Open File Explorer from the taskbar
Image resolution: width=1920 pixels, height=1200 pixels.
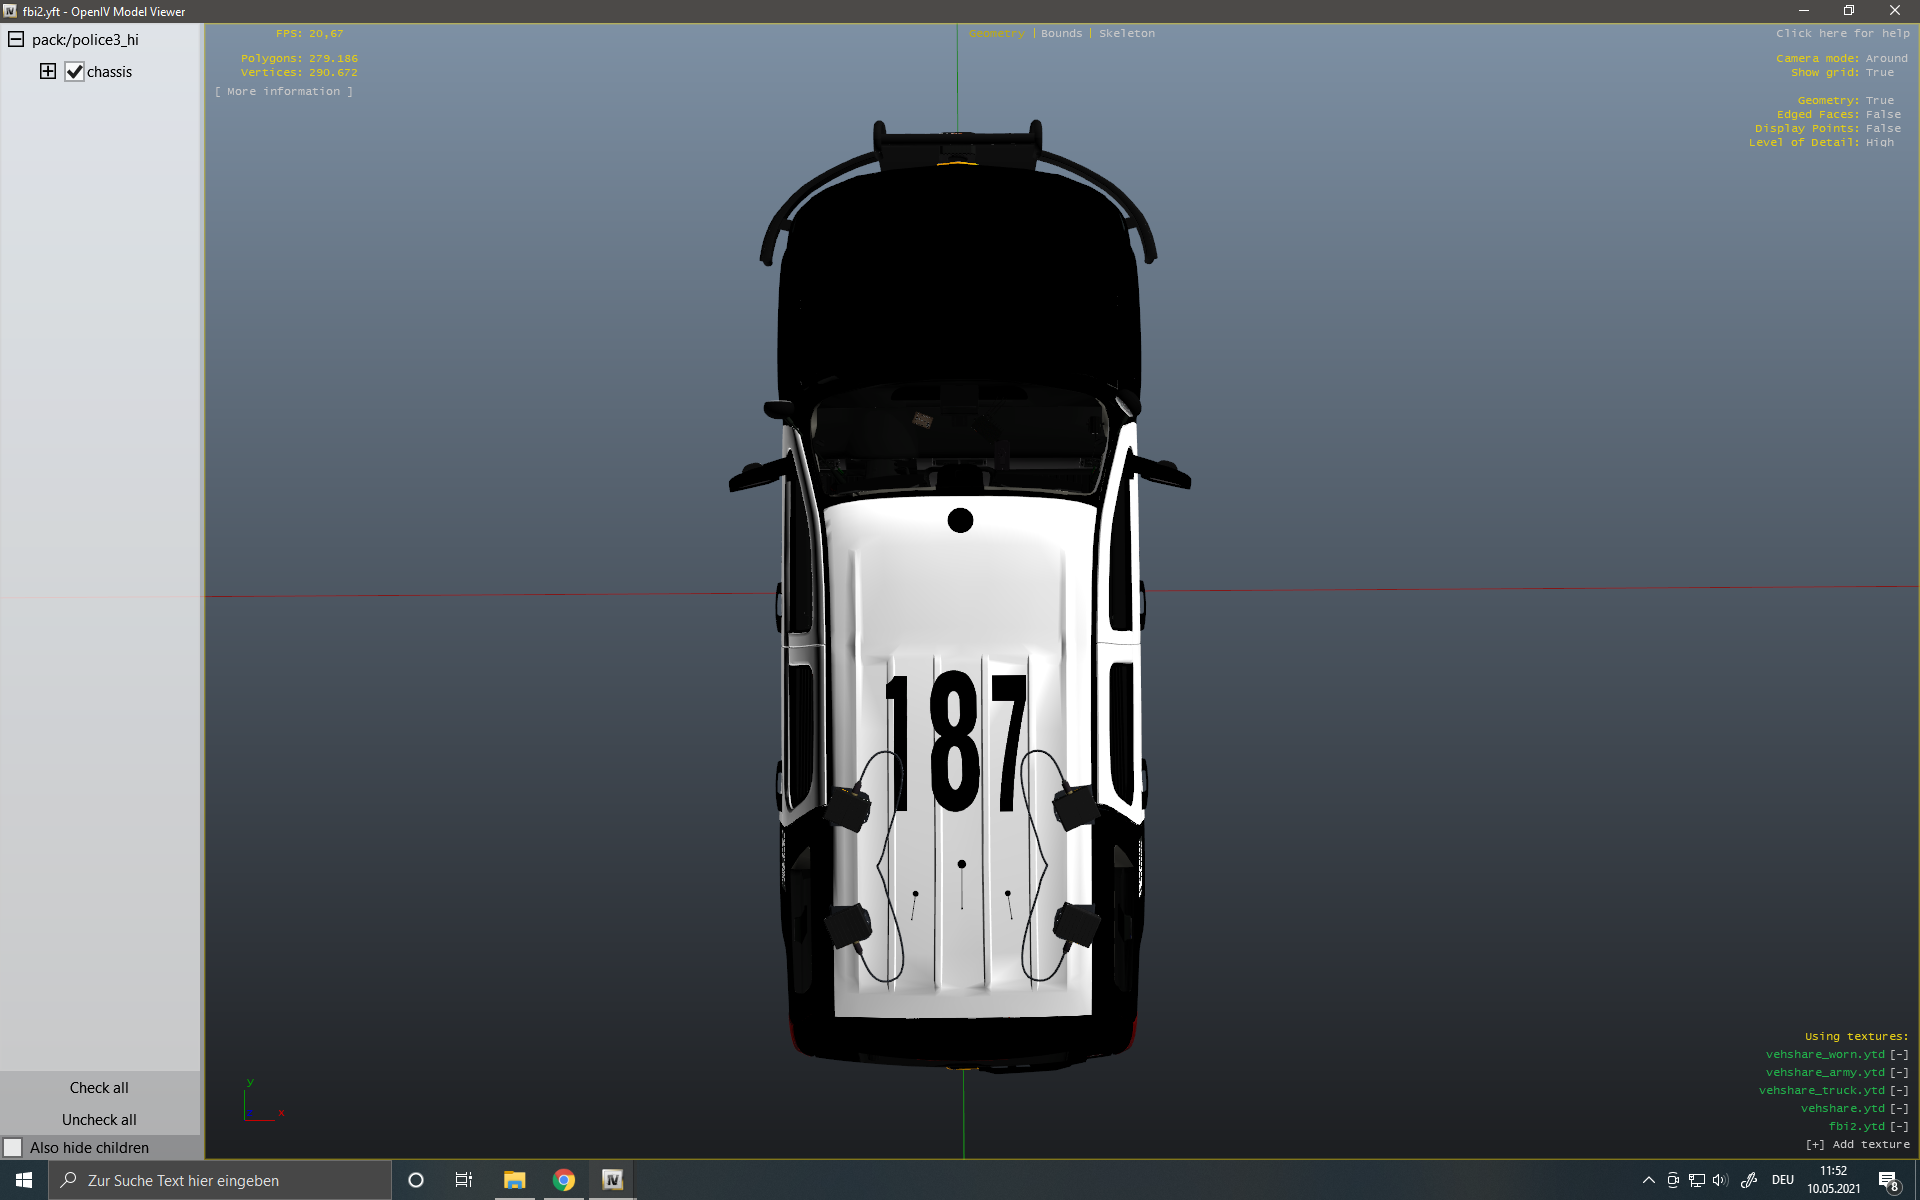pos(514,1180)
